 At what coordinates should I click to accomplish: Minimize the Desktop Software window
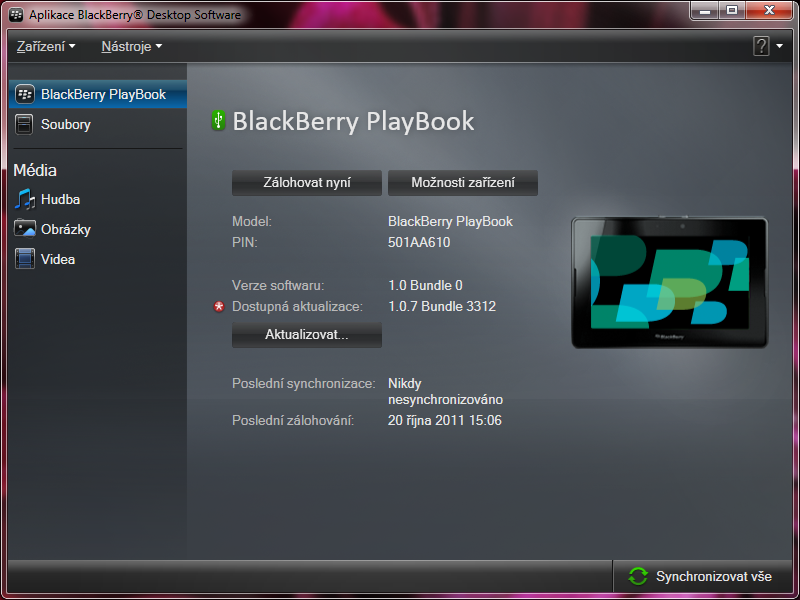pos(705,10)
